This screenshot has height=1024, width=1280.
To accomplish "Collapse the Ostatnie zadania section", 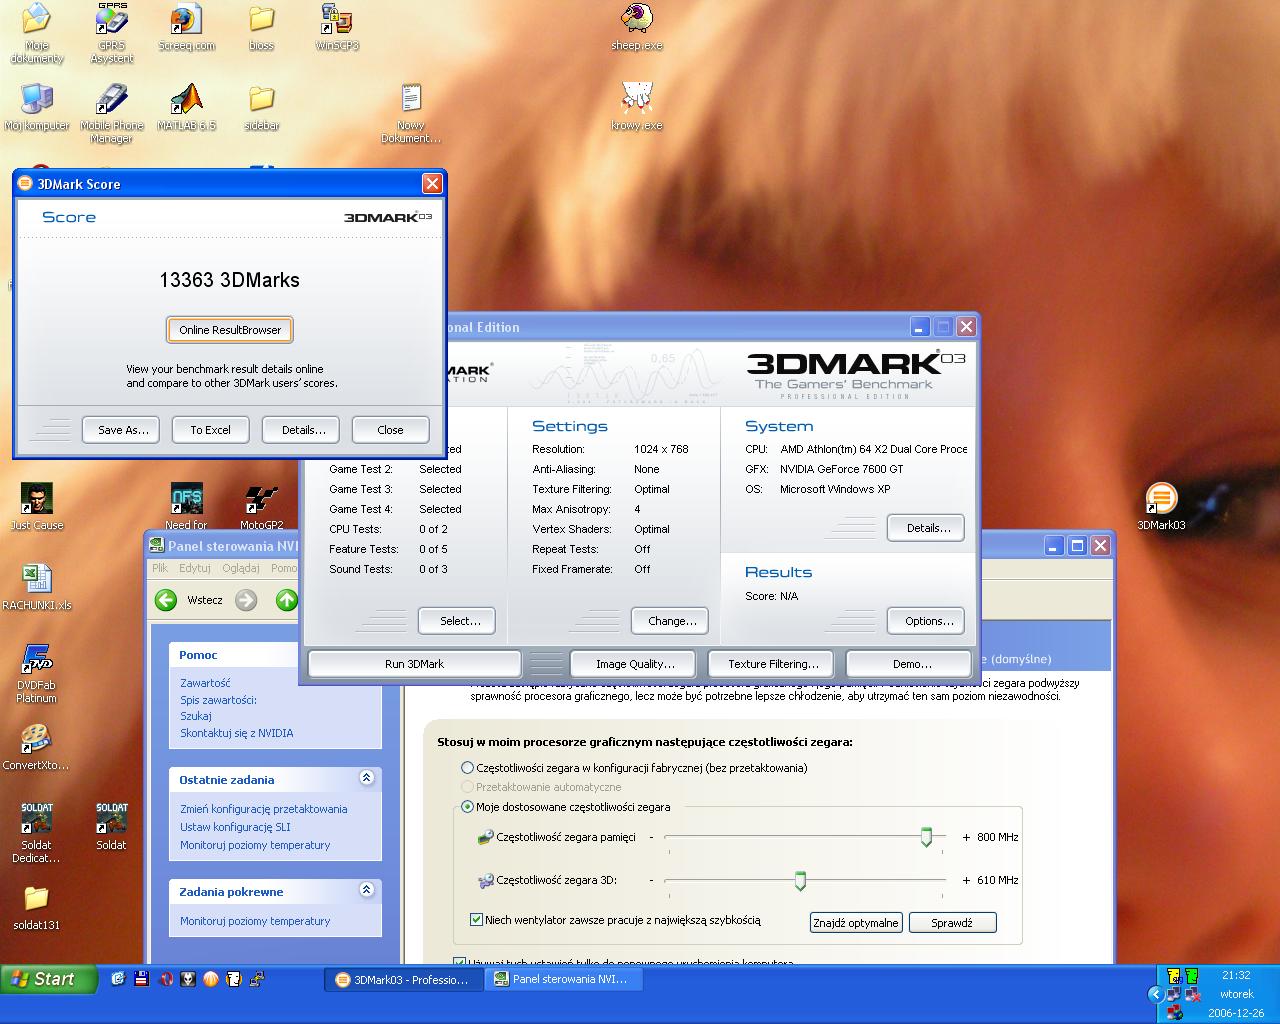I will [x=366, y=778].
